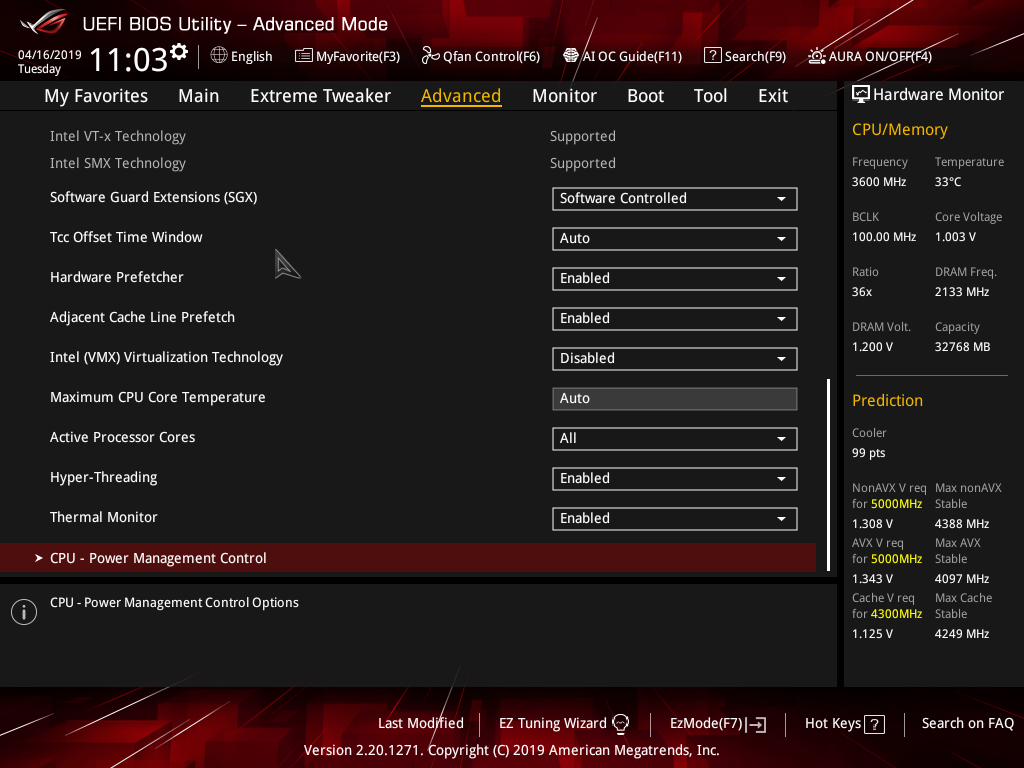Click the info icon in help panel

pos(24,612)
